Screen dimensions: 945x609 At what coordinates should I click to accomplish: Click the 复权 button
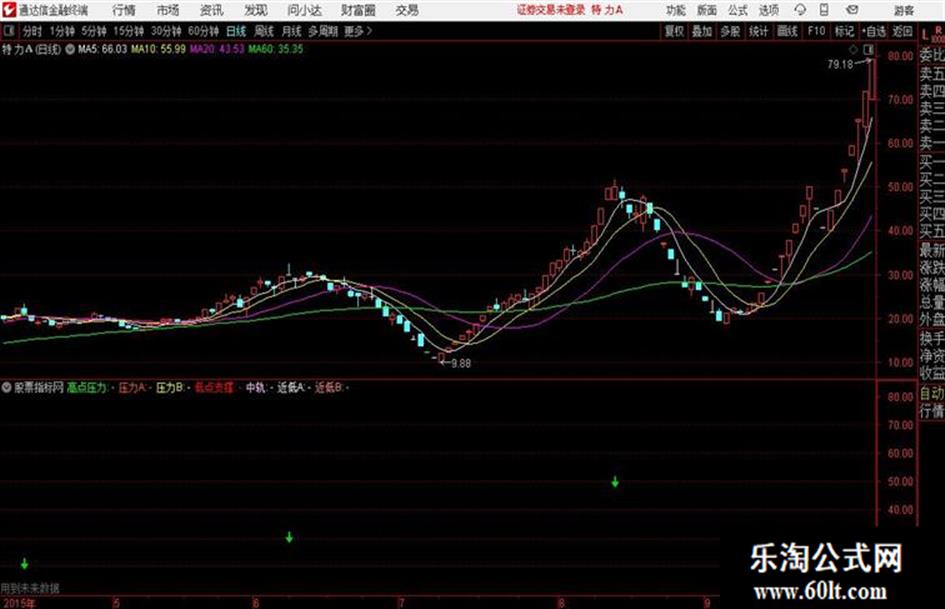tap(674, 31)
